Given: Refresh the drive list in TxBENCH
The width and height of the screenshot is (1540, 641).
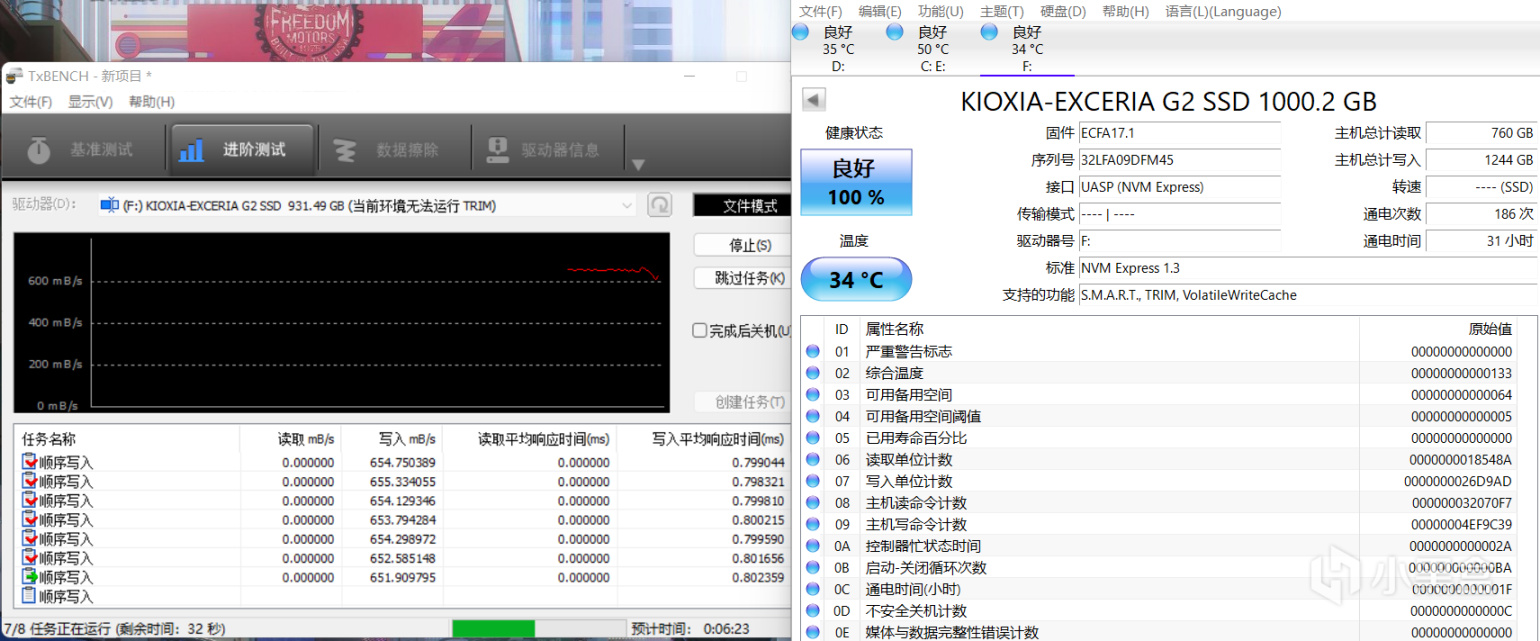Looking at the screenshot, I should point(660,206).
